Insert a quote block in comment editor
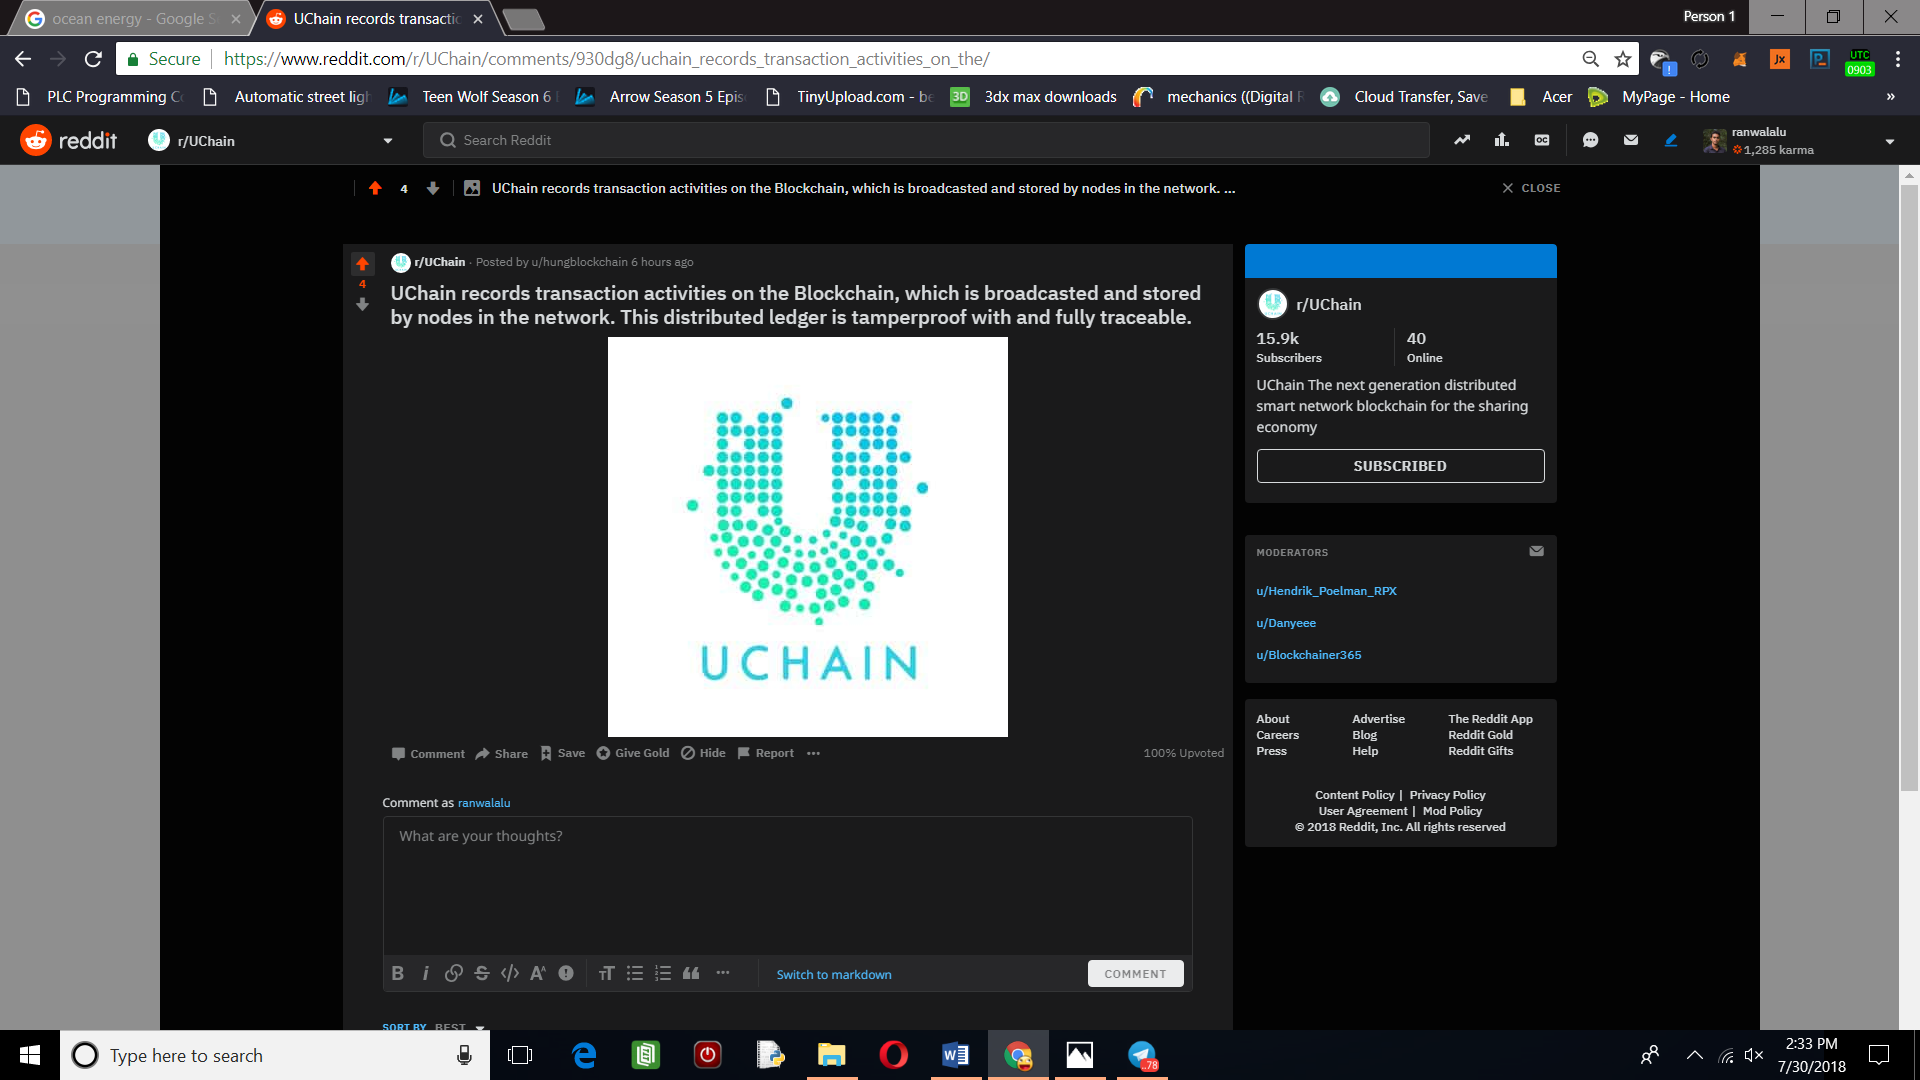Viewport: 1920px width, 1080px height. 691,973
